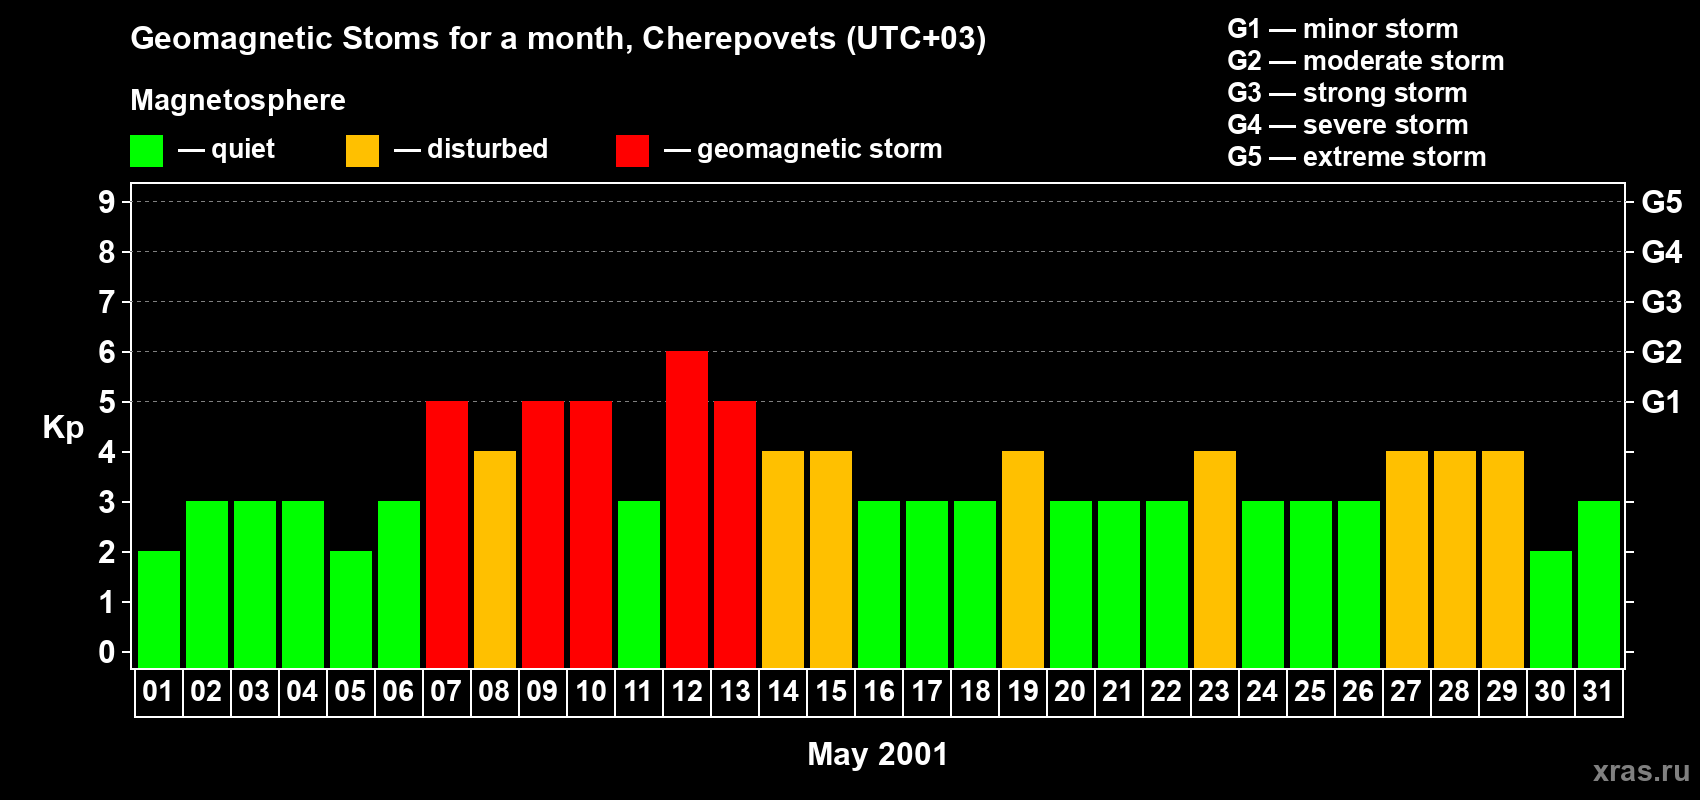Screen dimensions: 1700x800
Task: Click the day label 18
Action: (x=975, y=692)
